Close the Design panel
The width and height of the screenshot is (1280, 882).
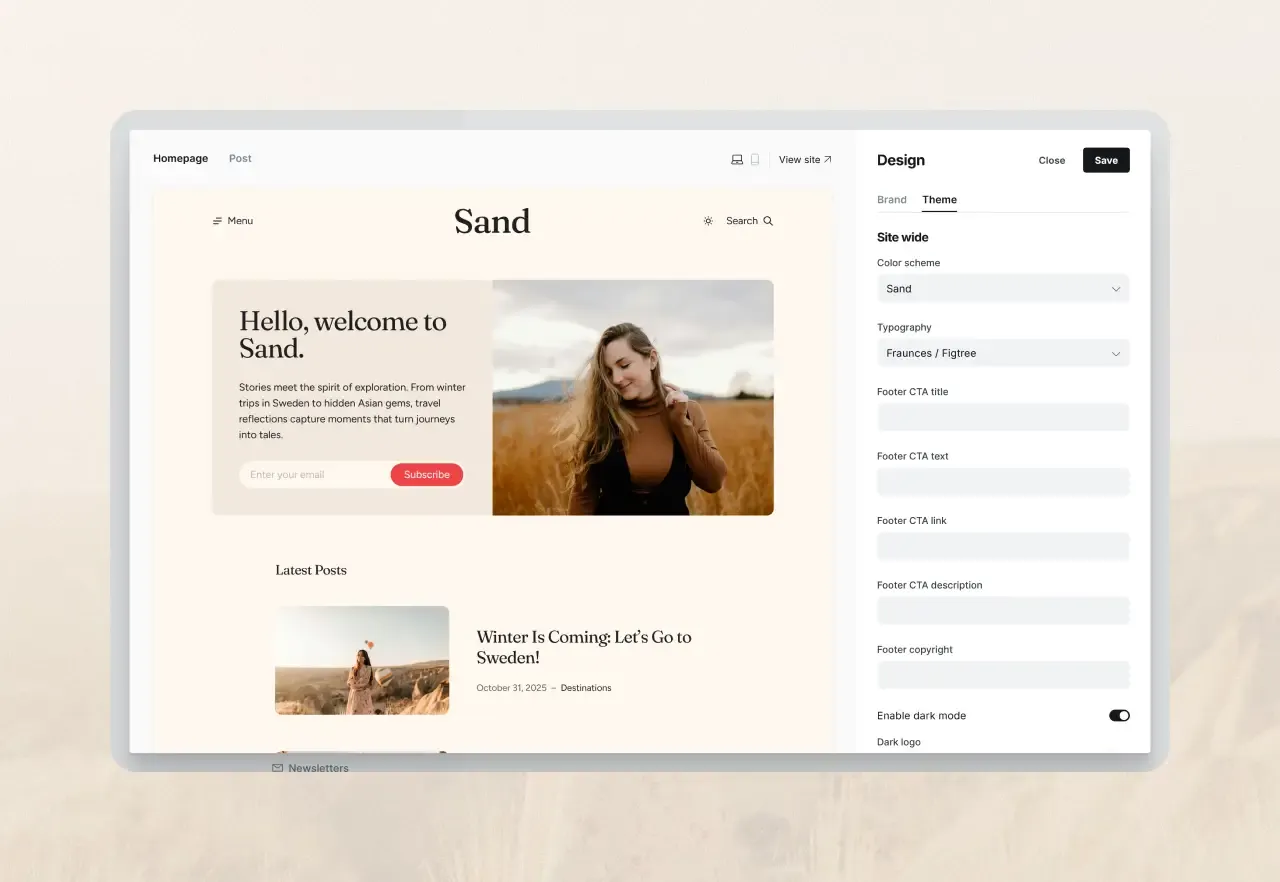[1051, 160]
